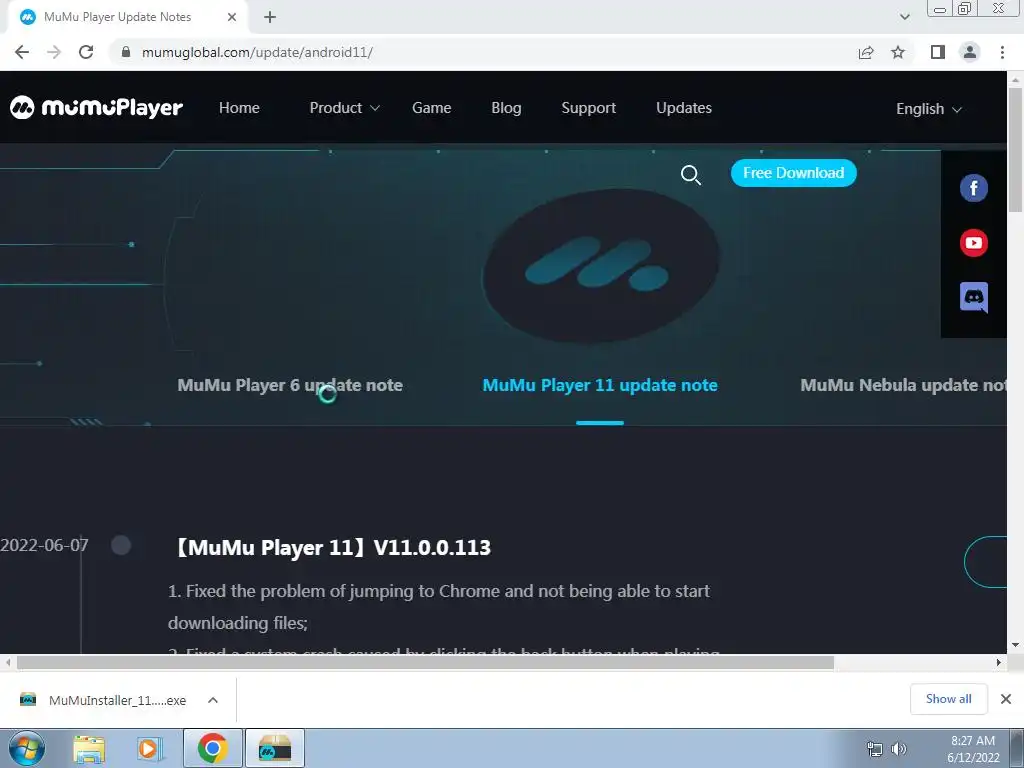1024x768 pixels.
Task: Close the MuMu Player Update Notes tab
Action: (x=232, y=17)
